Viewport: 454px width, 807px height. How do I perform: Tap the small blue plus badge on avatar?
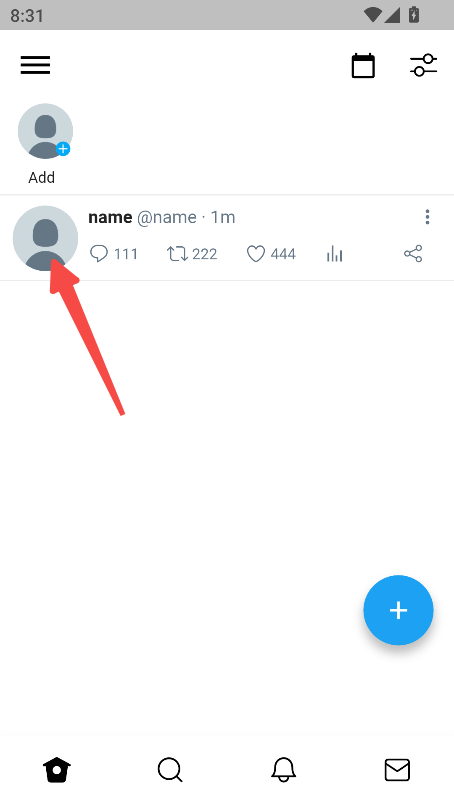tap(63, 149)
